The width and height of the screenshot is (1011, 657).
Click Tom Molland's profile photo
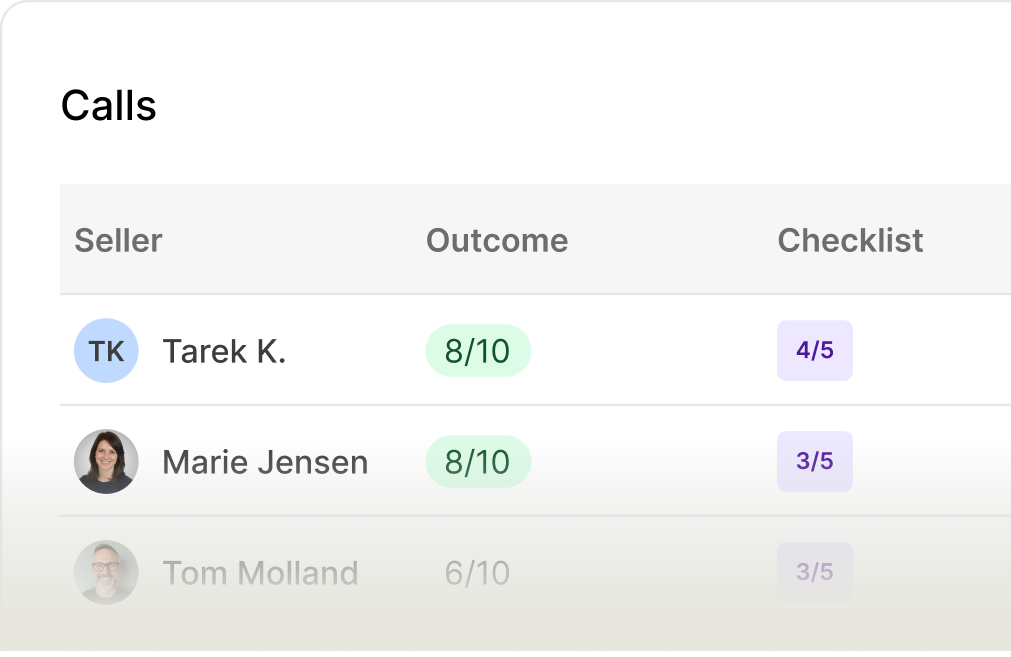point(106,572)
